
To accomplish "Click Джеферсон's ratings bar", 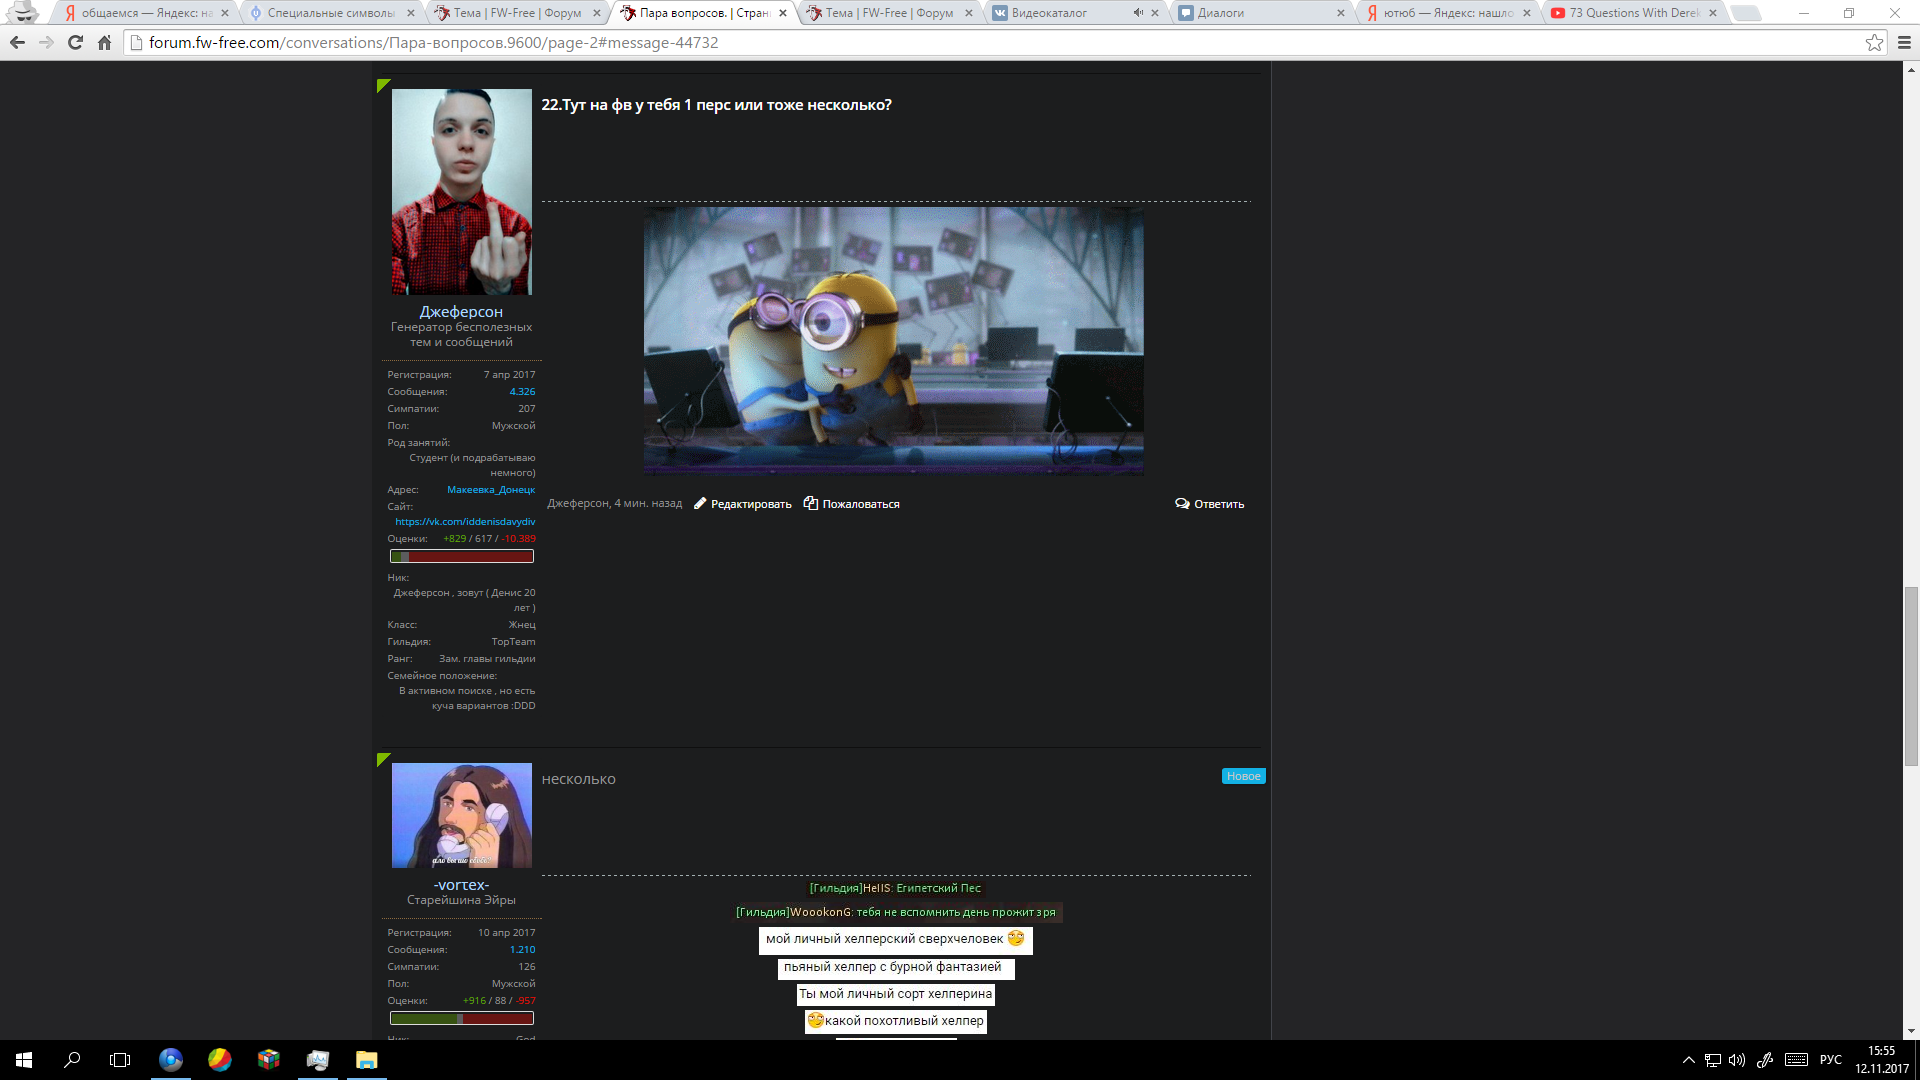I will click(461, 556).
